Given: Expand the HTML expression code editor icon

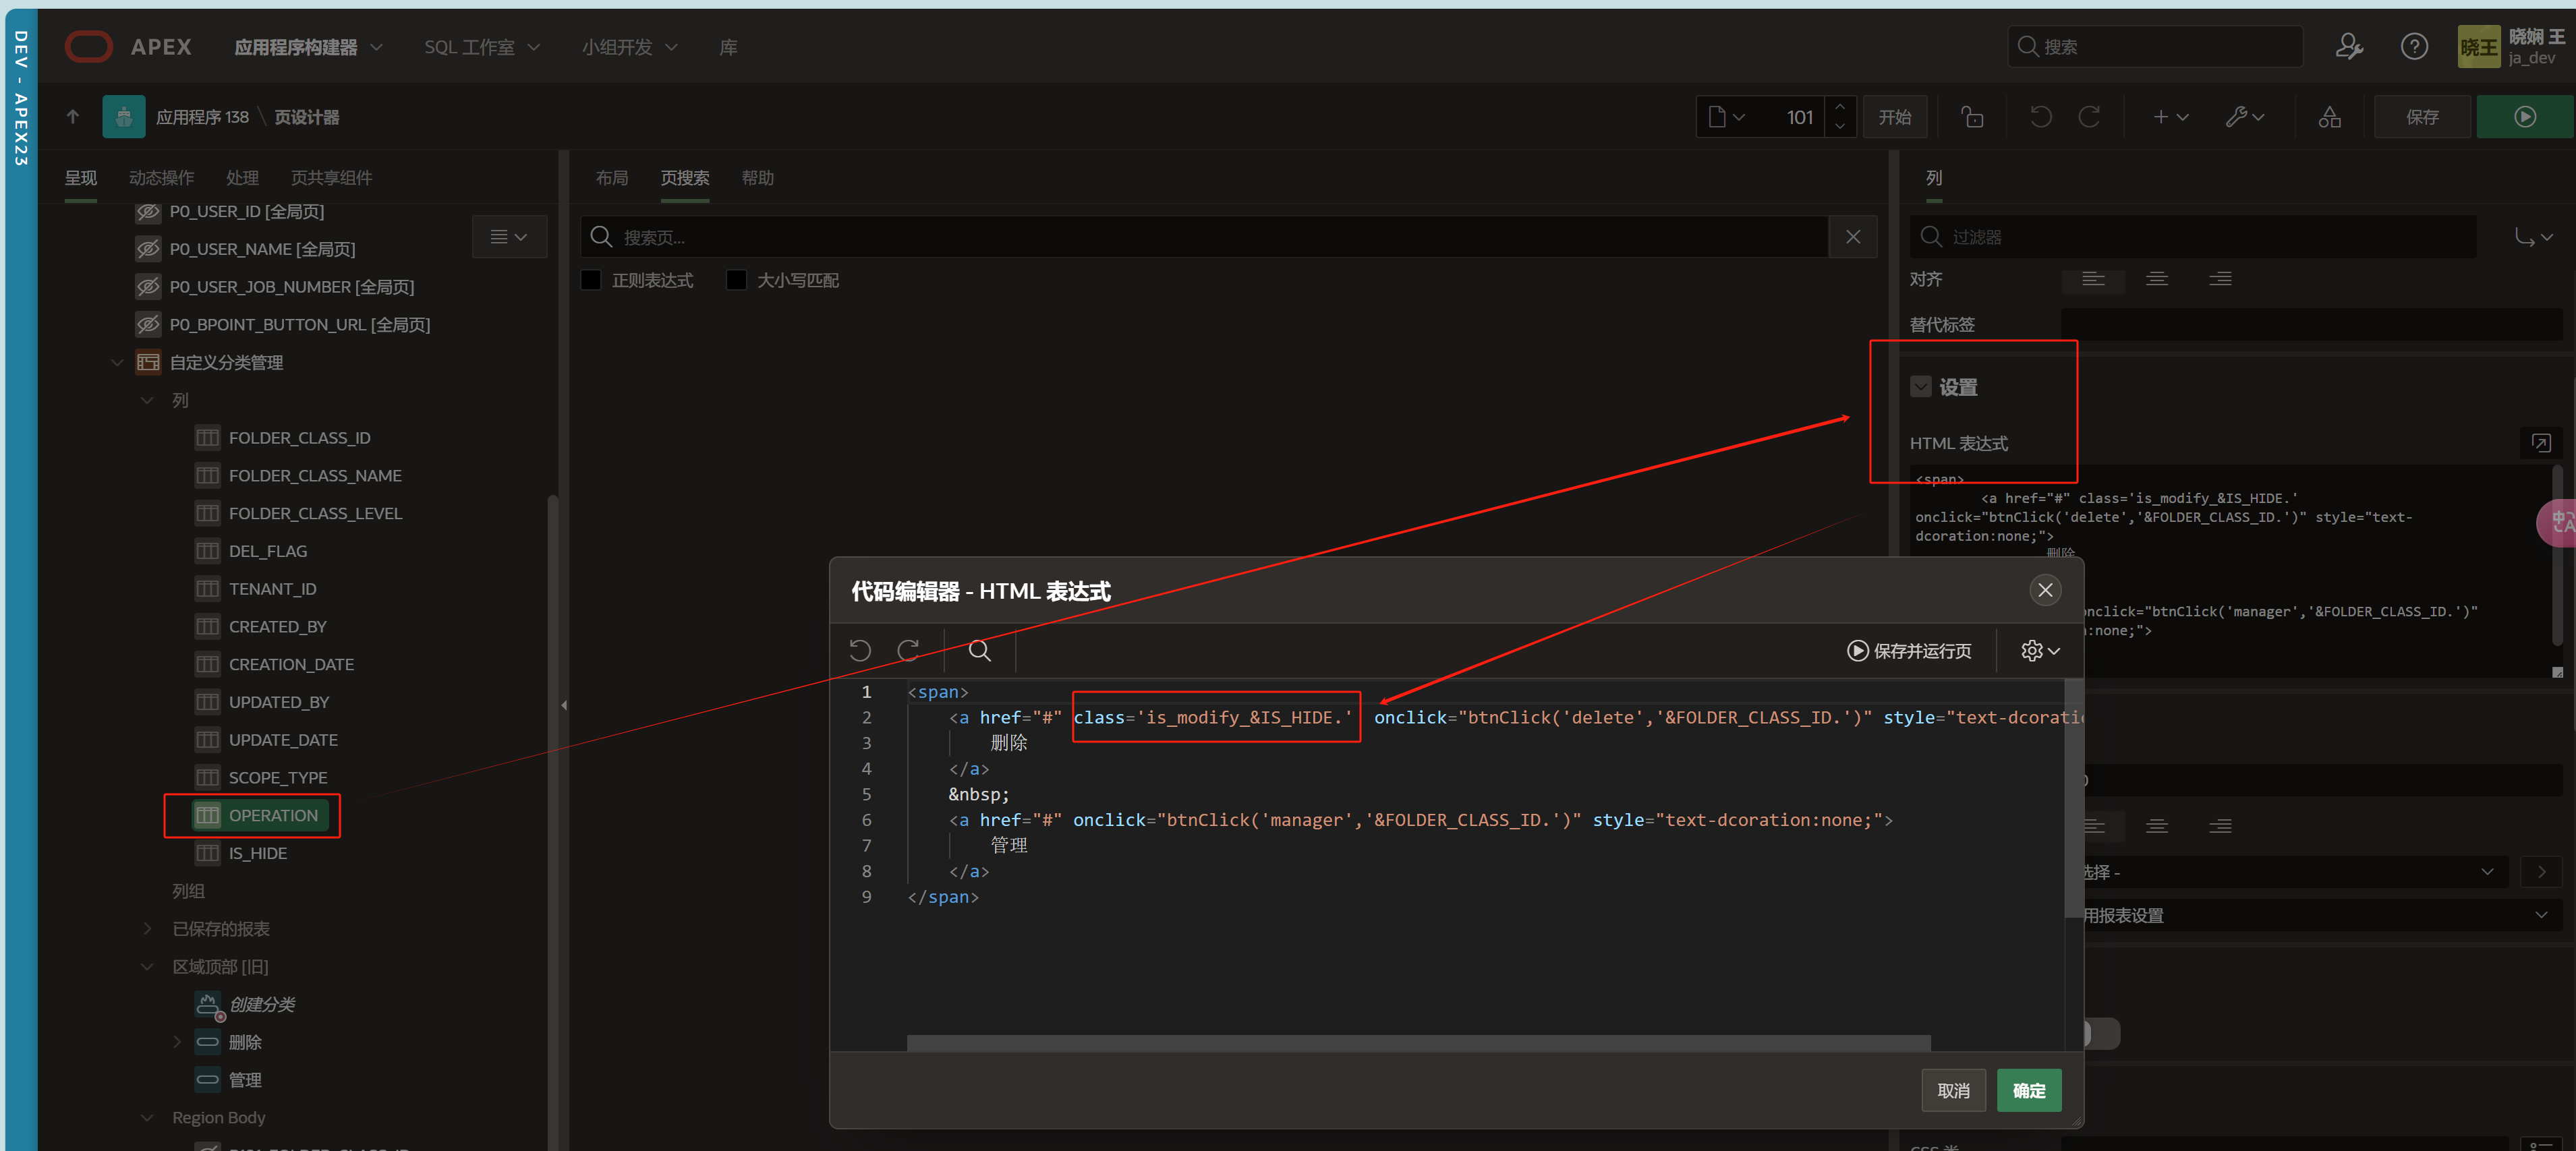Looking at the screenshot, I should pos(2540,443).
